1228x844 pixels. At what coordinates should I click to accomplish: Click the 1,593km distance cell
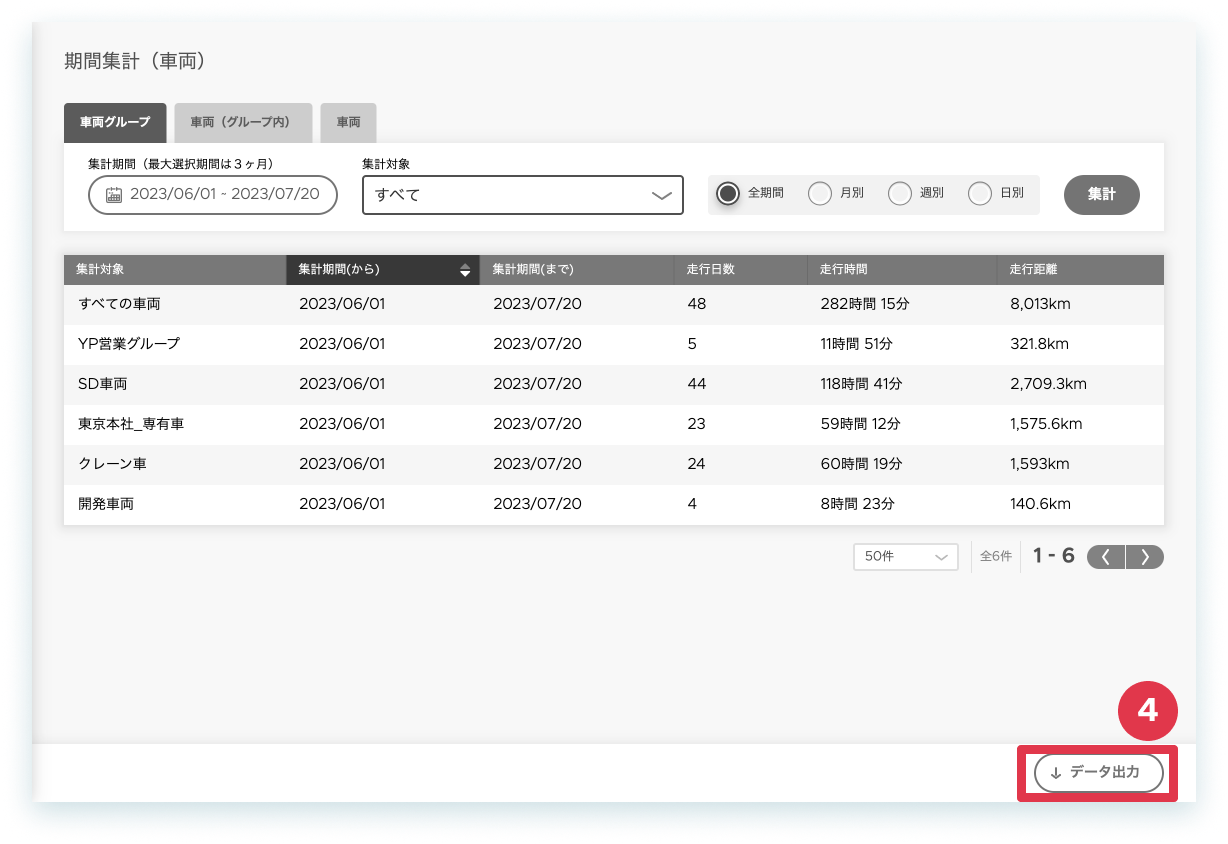(1040, 464)
